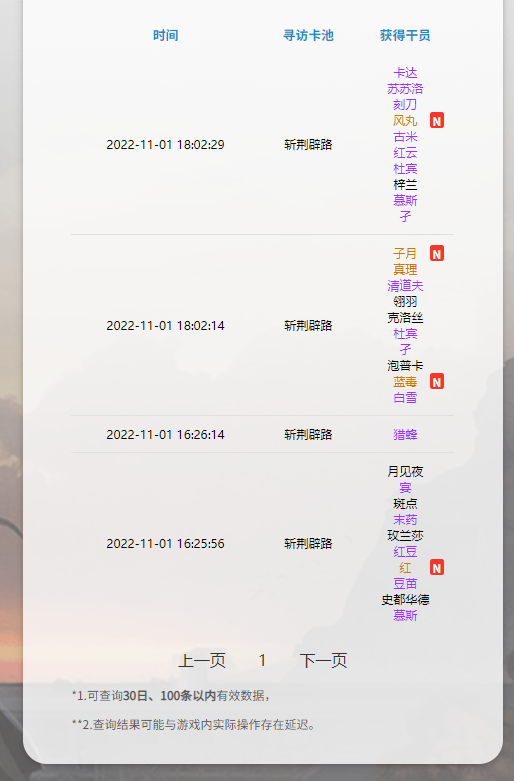Screen dimensions: 514x781
Task: Click operator name 刻刀
Action: [x=405, y=105]
